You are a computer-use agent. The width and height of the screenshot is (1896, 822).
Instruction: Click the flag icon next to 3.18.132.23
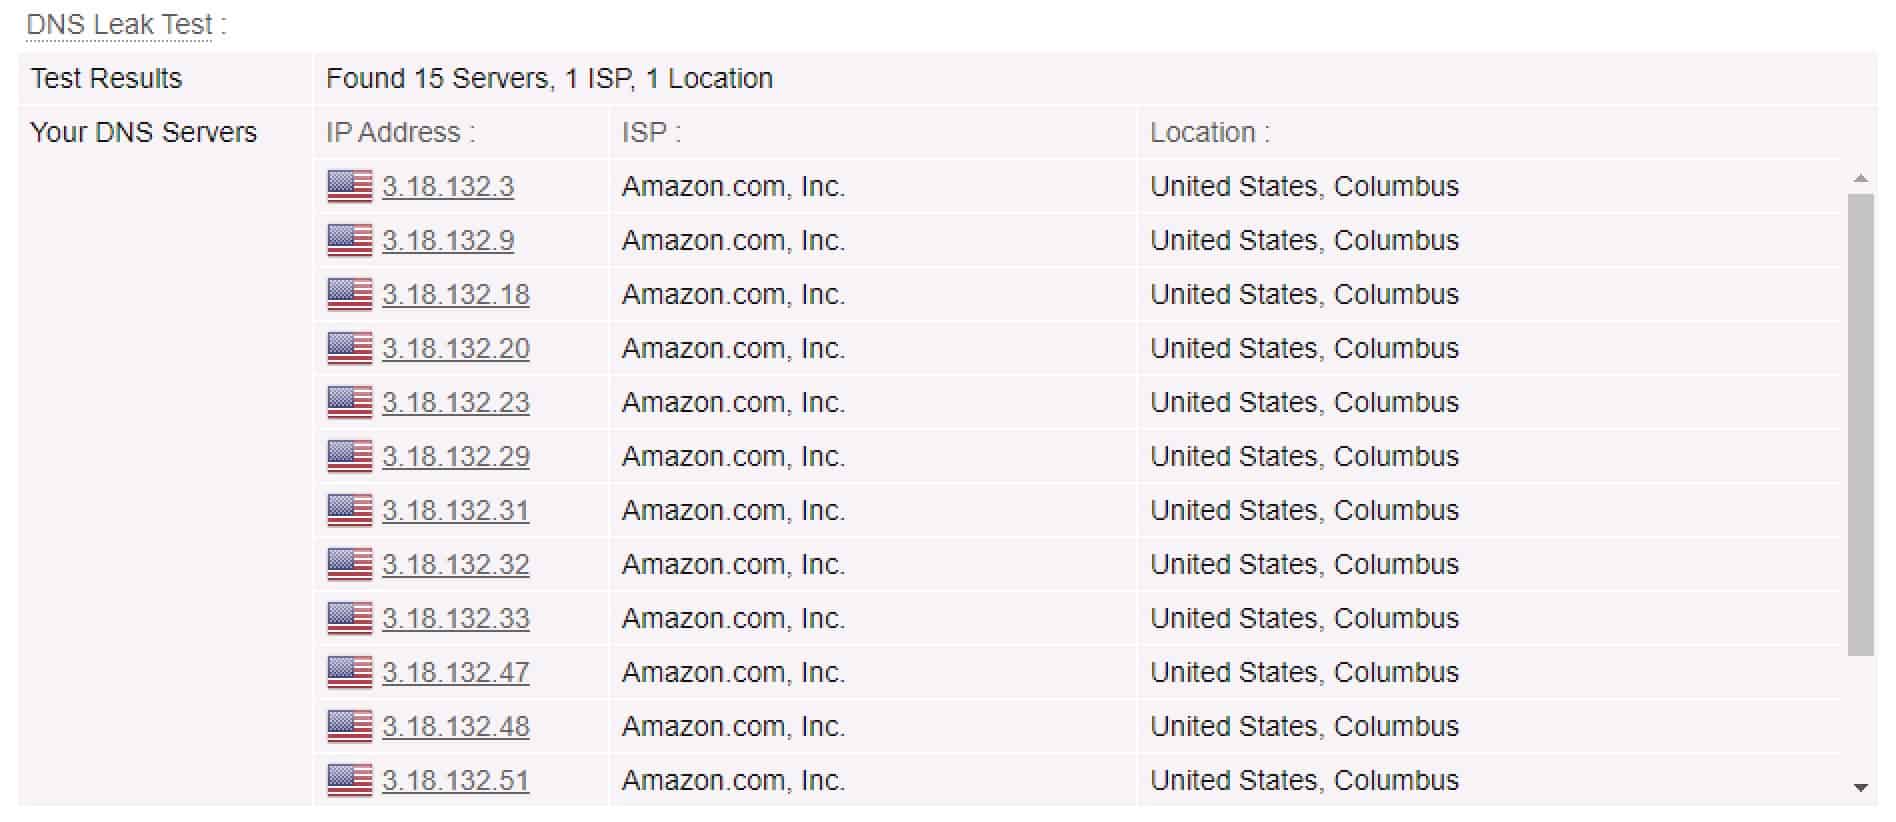pyautogui.click(x=350, y=402)
